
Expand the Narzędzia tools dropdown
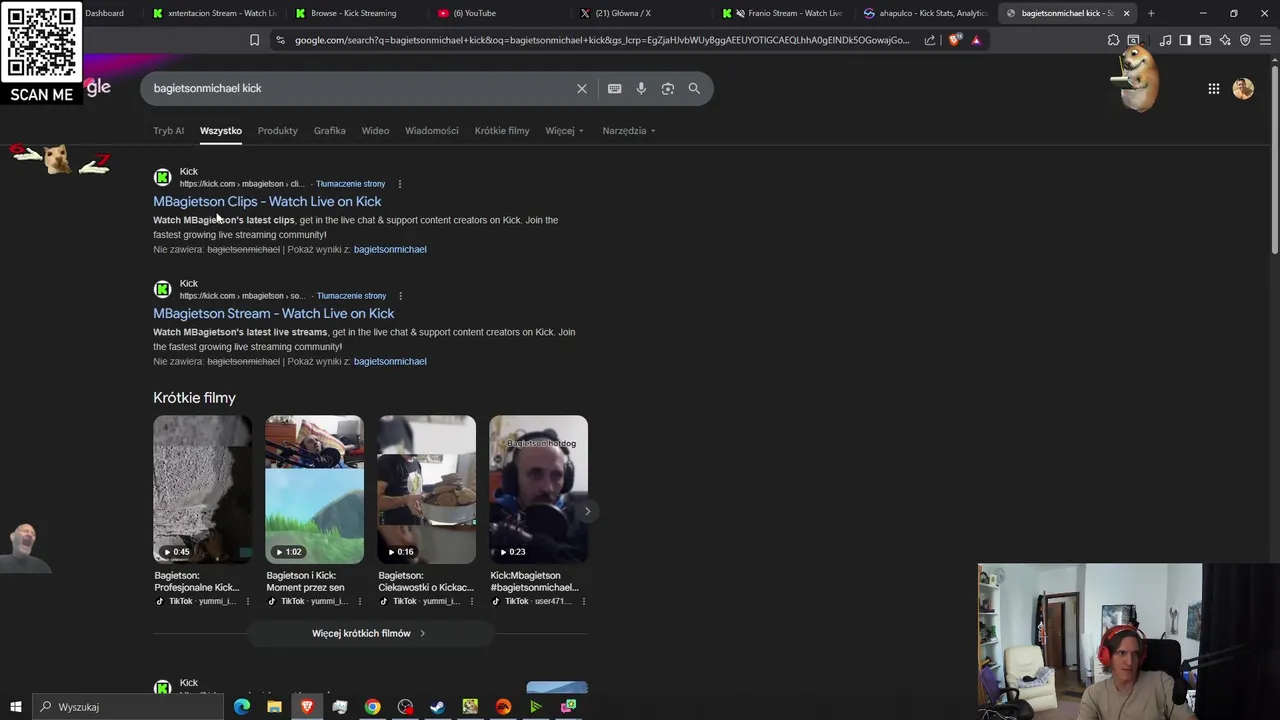coord(629,131)
